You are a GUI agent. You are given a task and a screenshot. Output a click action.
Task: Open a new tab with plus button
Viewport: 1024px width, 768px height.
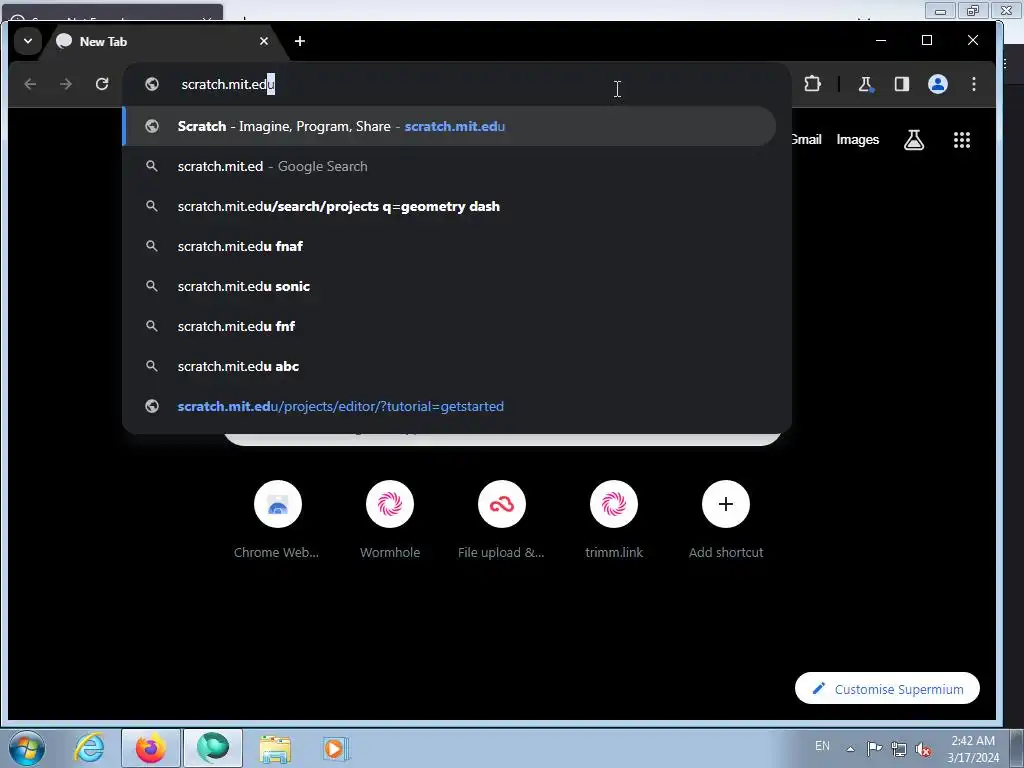click(x=300, y=41)
